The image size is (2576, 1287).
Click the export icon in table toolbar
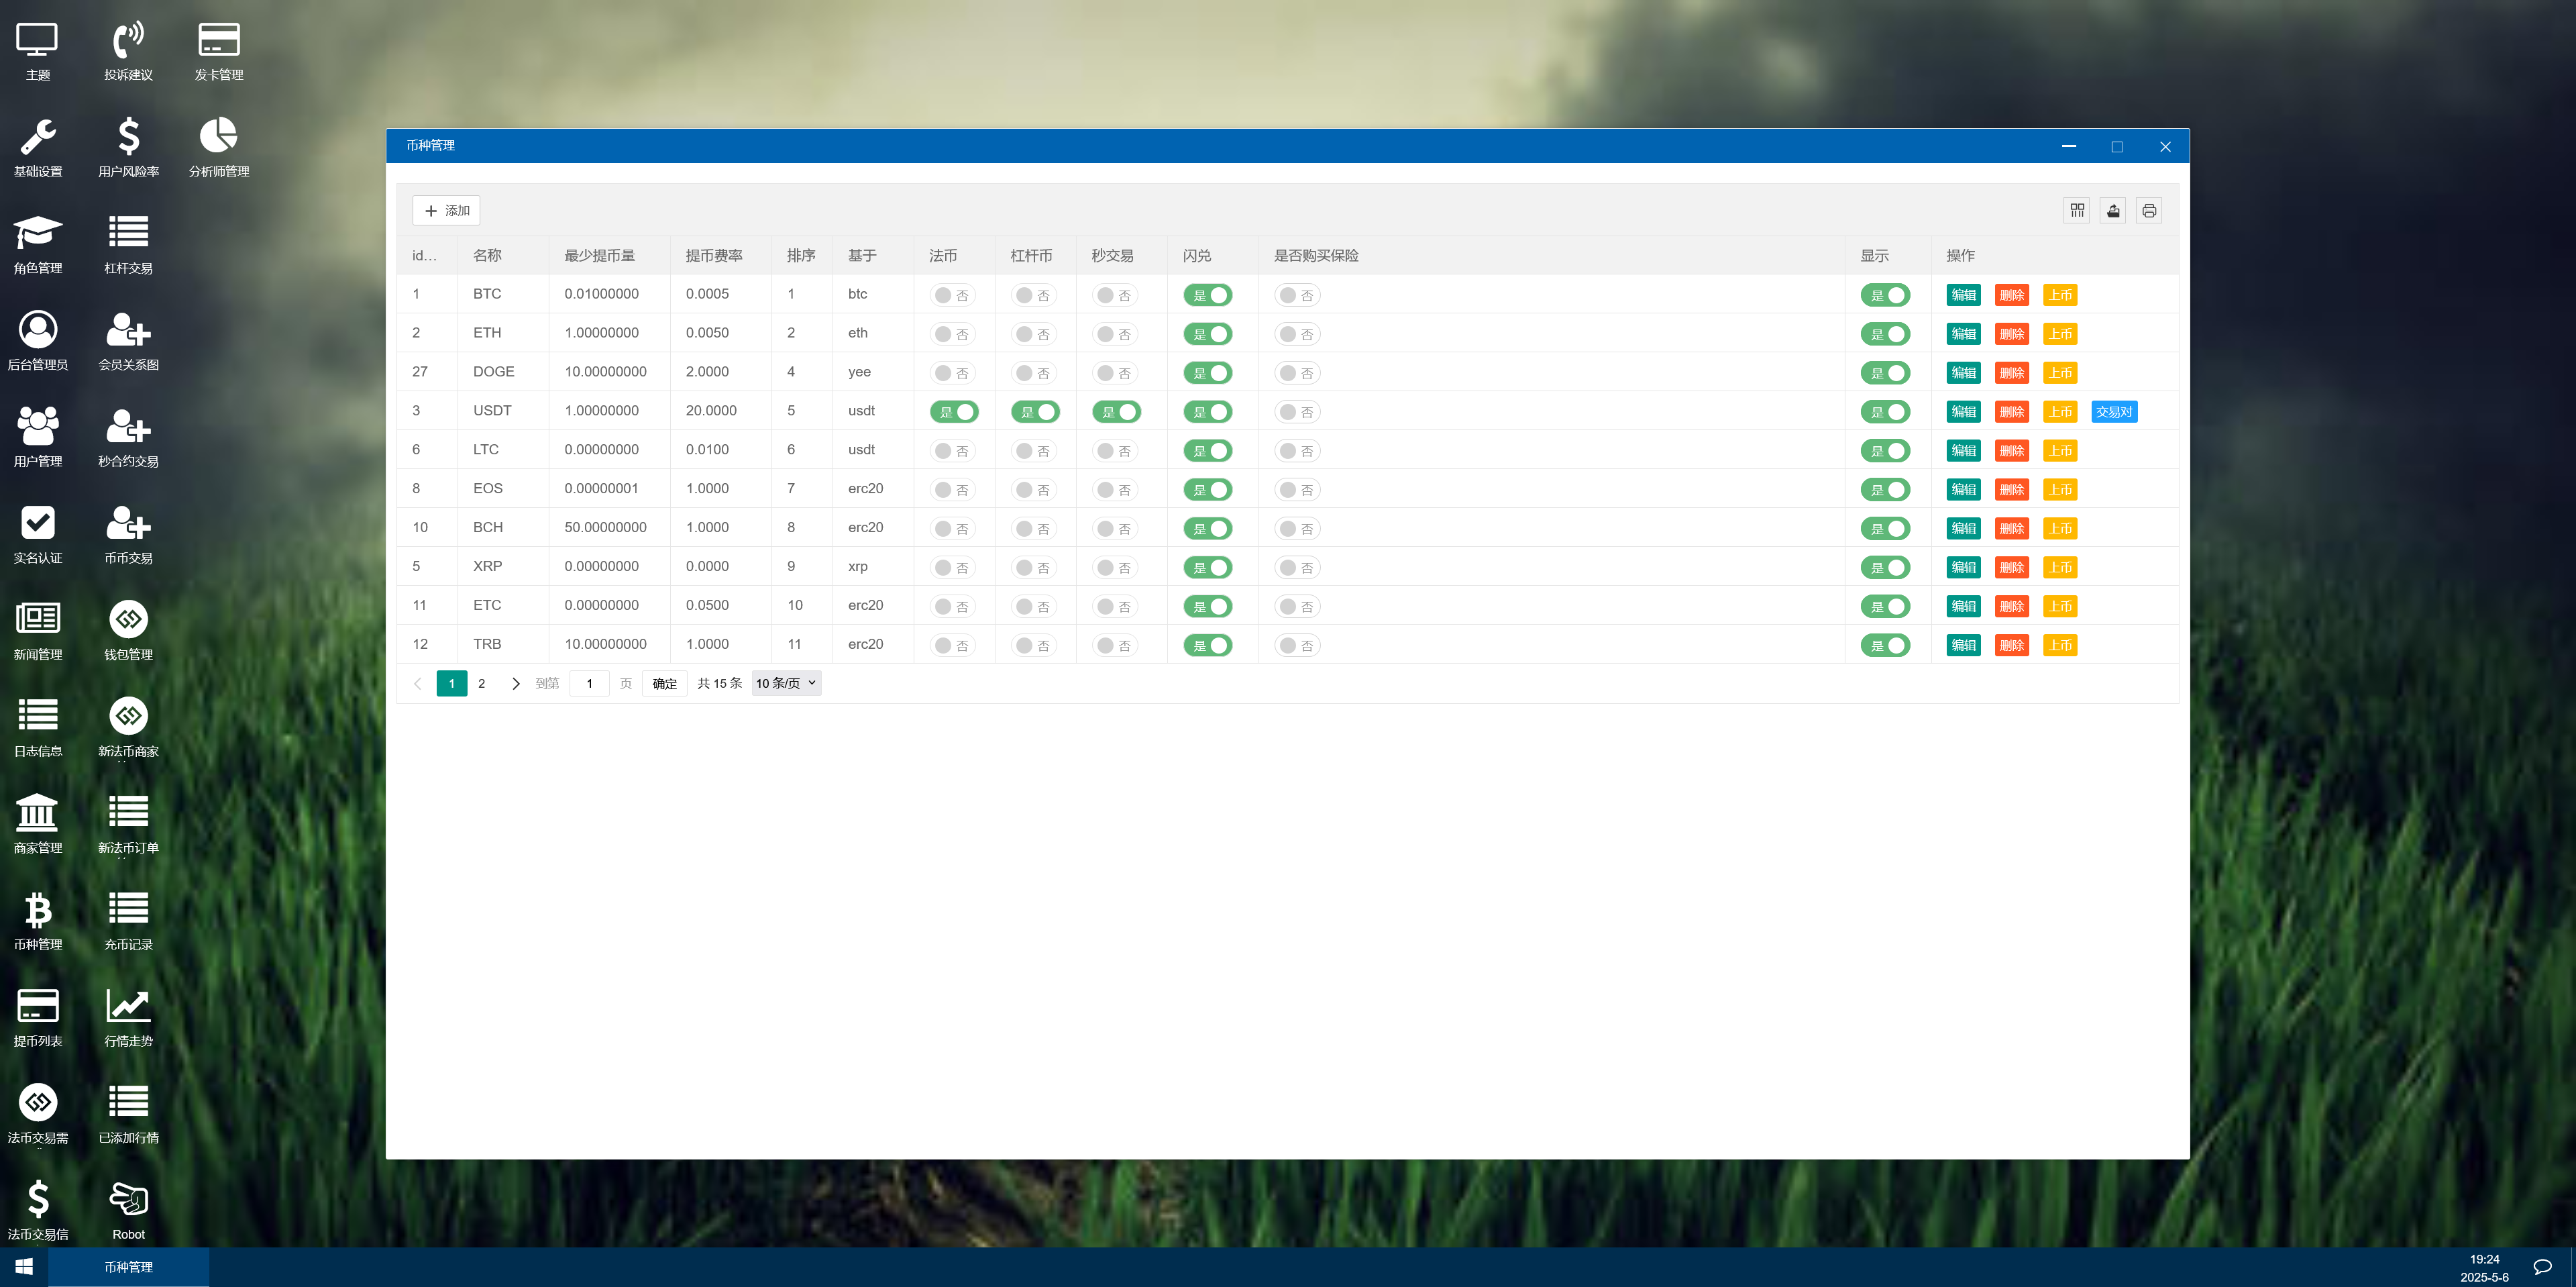tap(2113, 211)
